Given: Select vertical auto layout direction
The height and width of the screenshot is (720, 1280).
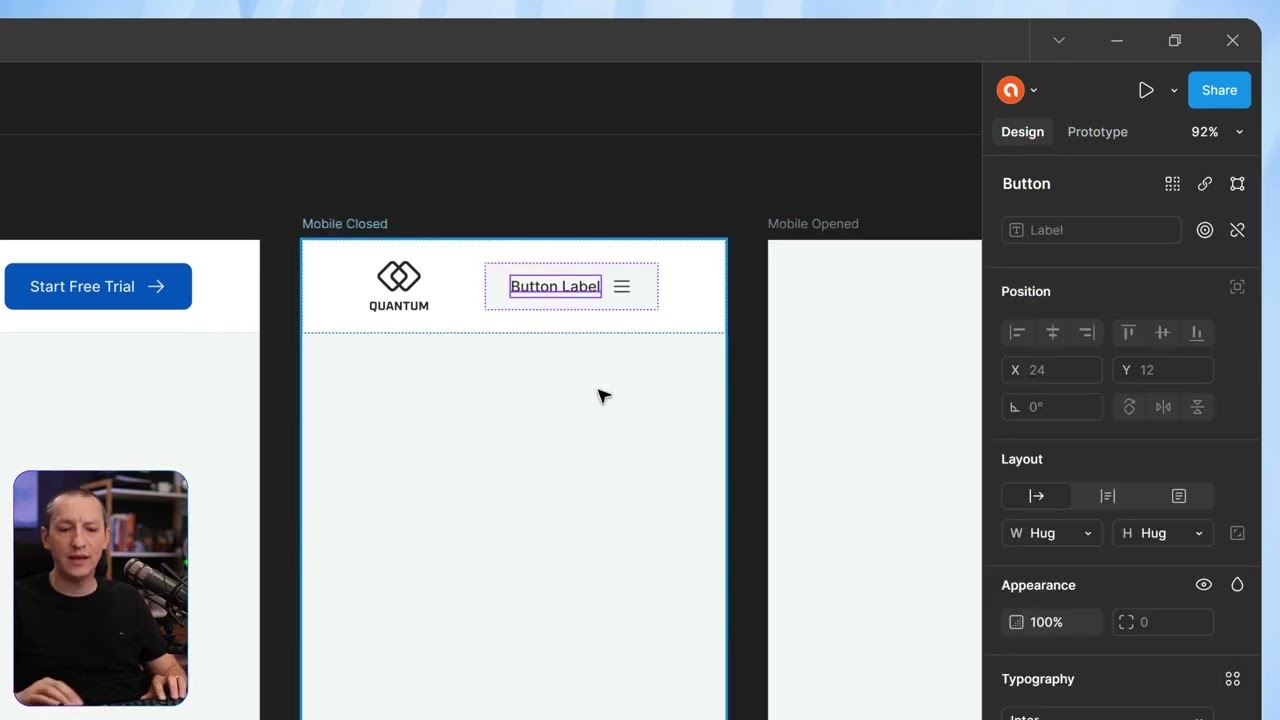Looking at the screenshot, I should 1107,496.
